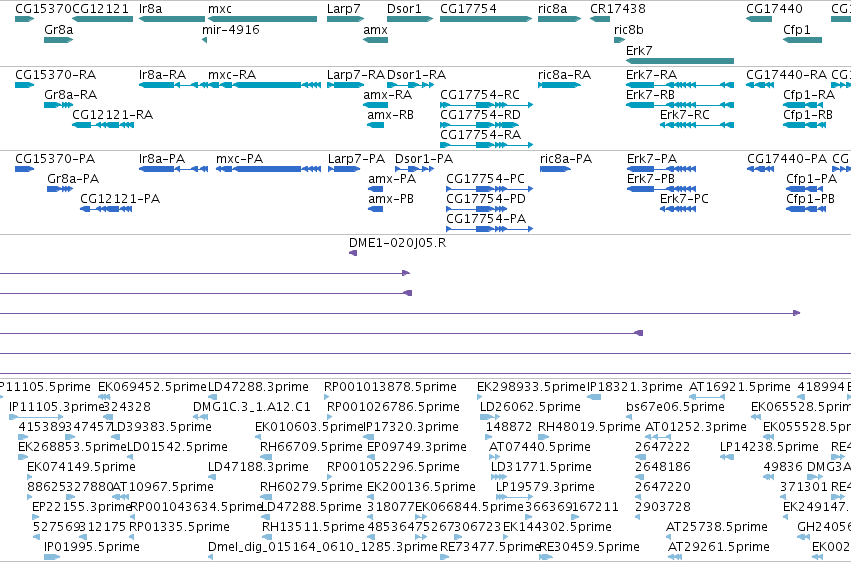Open the DMG1C.3_1.A12.C1 EST label

tap(252, 407)
